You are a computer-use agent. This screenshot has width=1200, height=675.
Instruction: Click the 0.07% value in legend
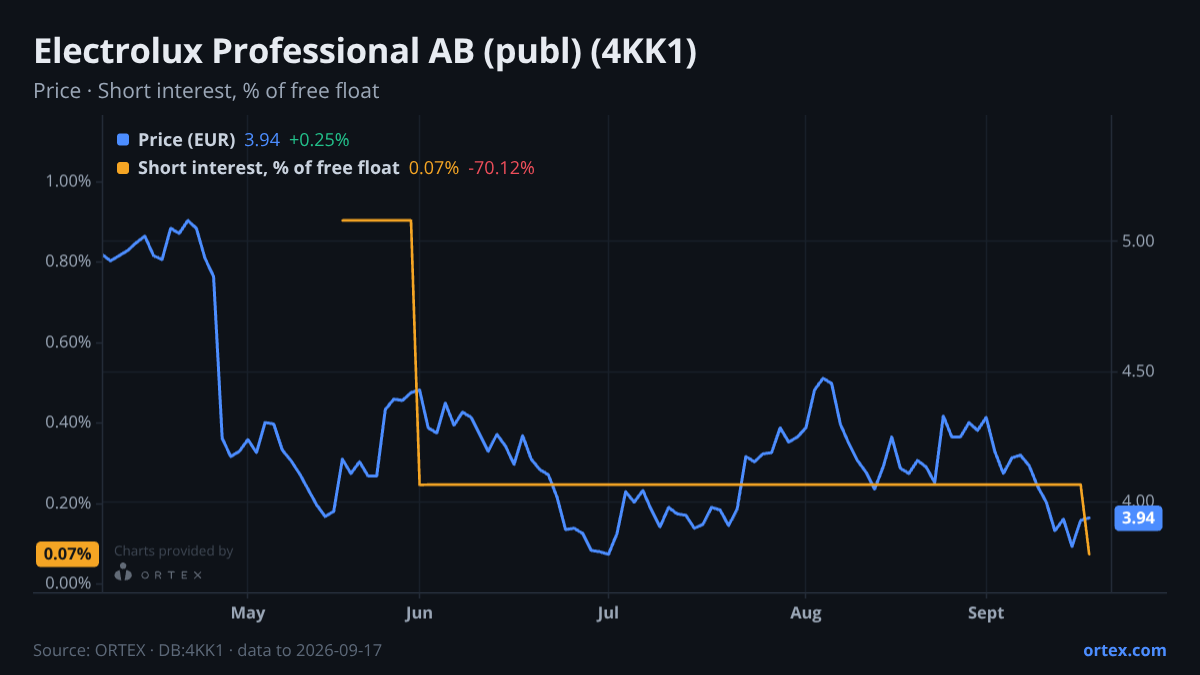coord(434,168)
